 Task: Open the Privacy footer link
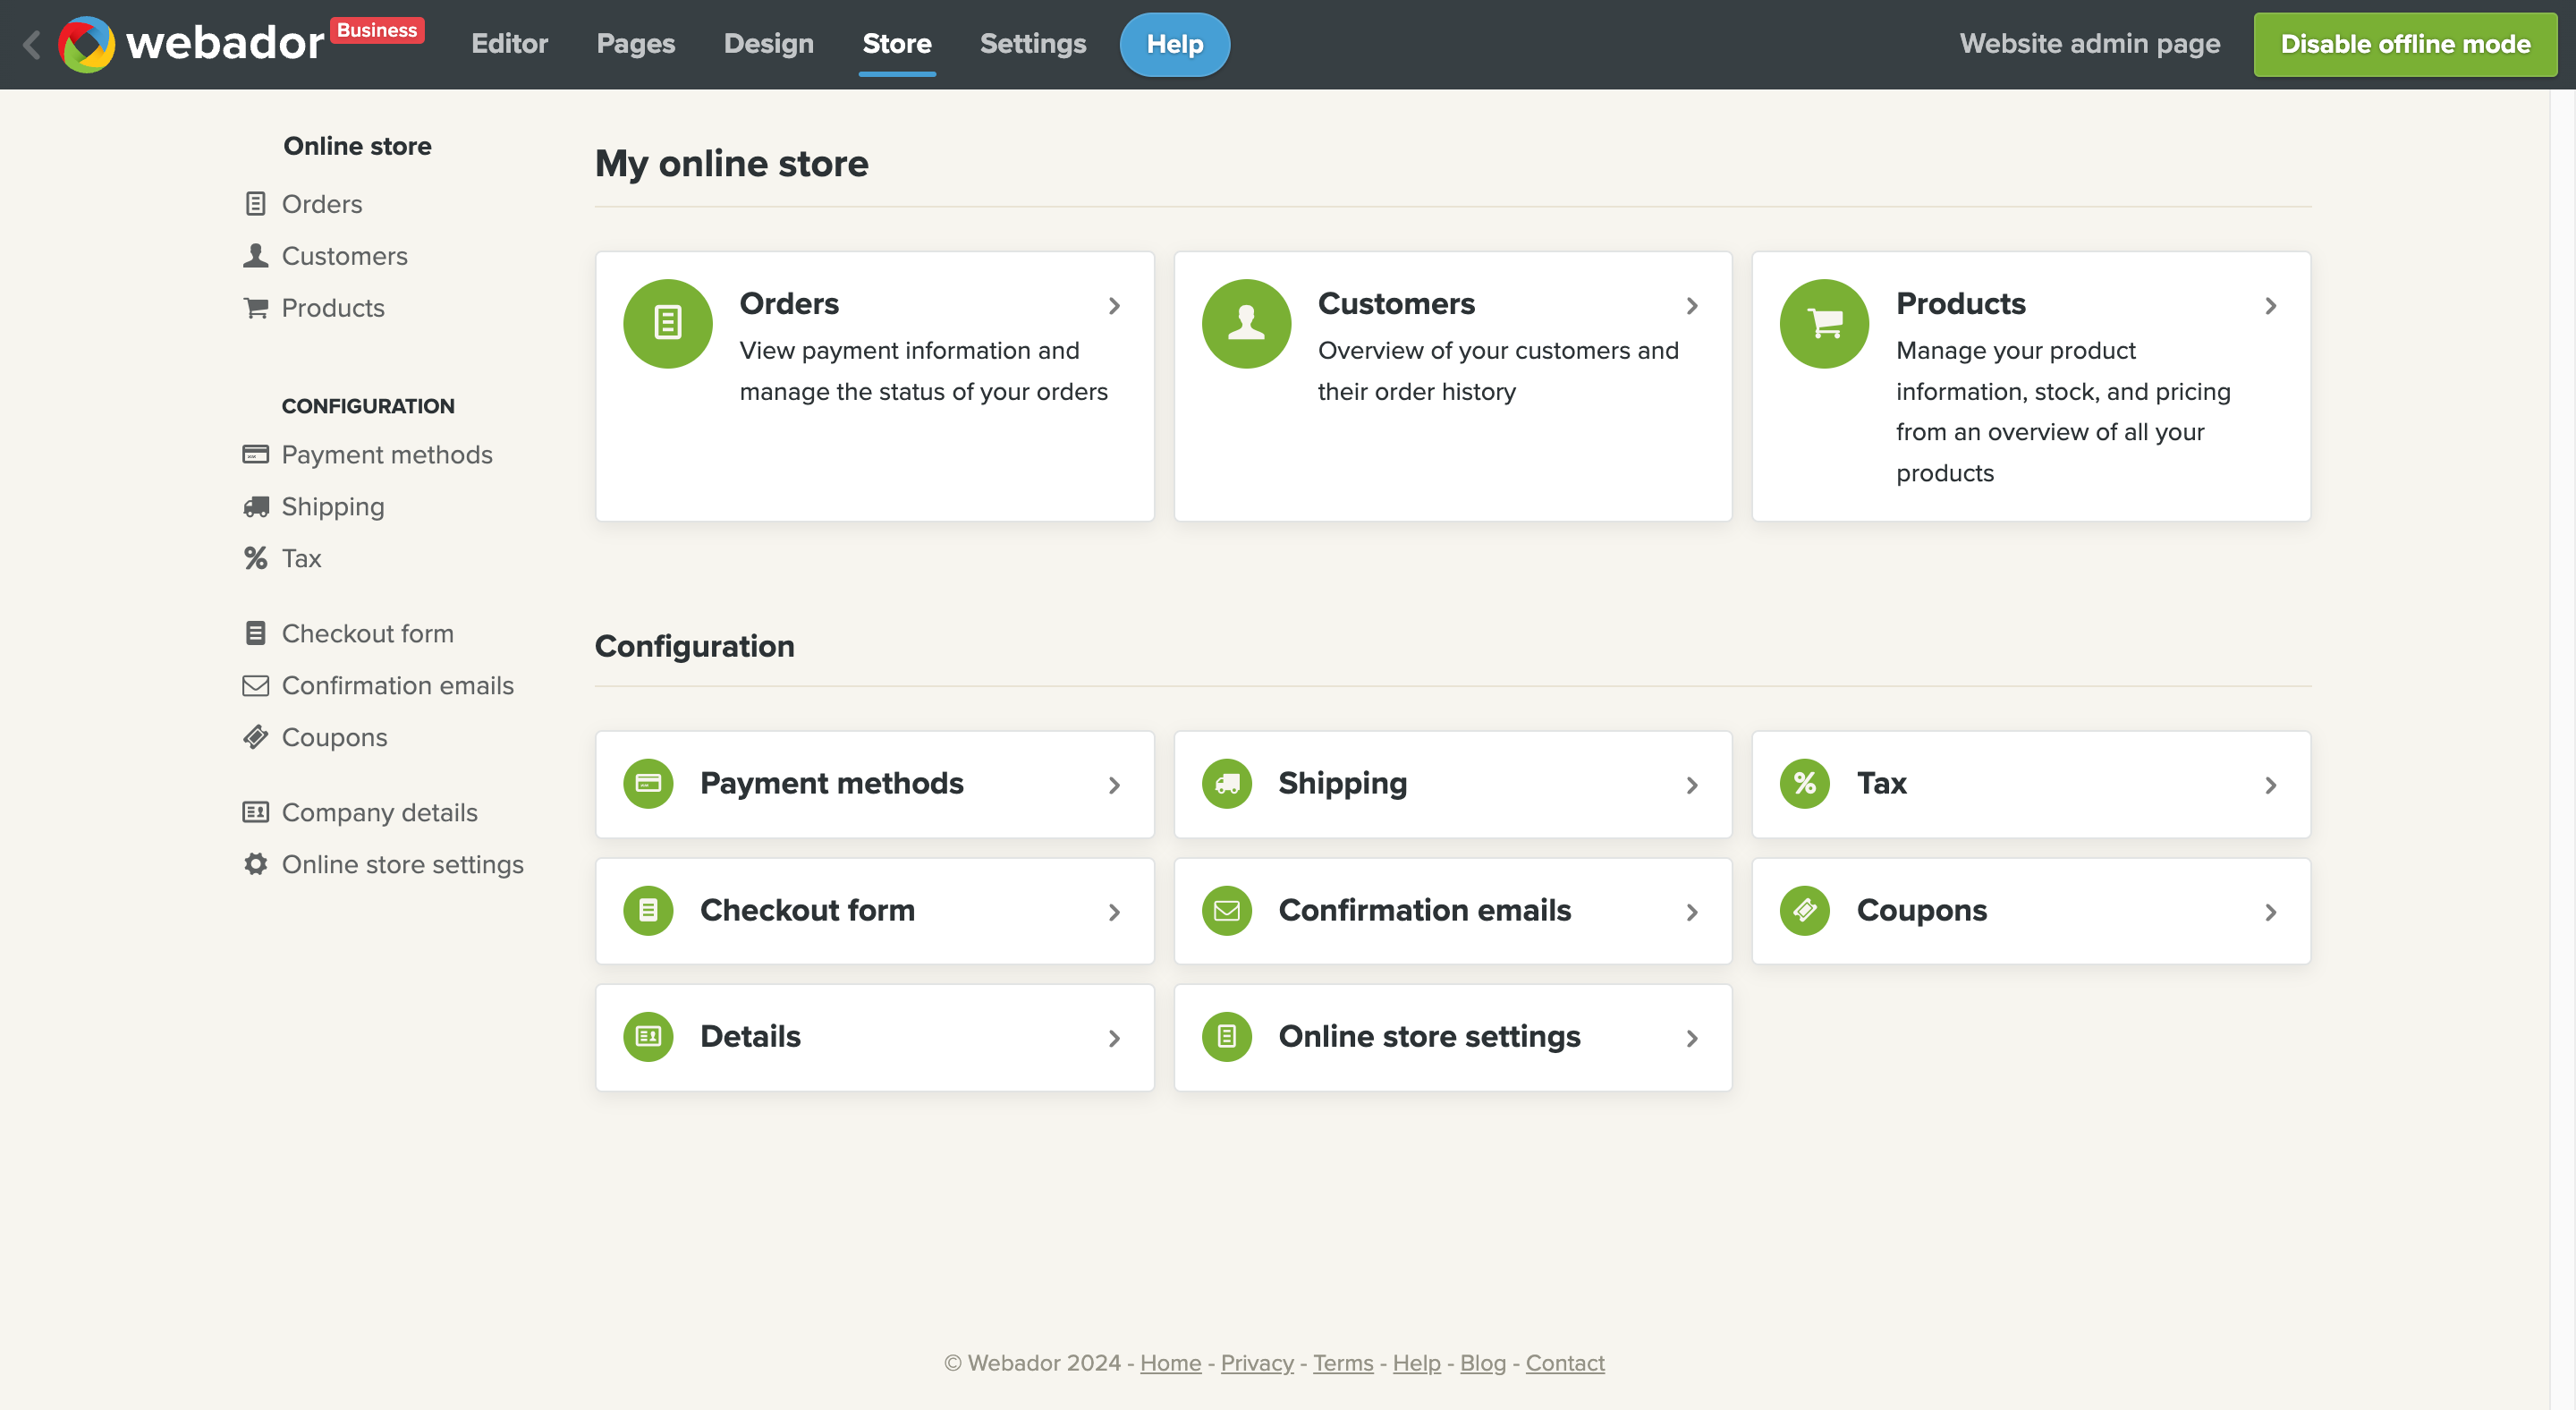(x=1256, y=1362)
